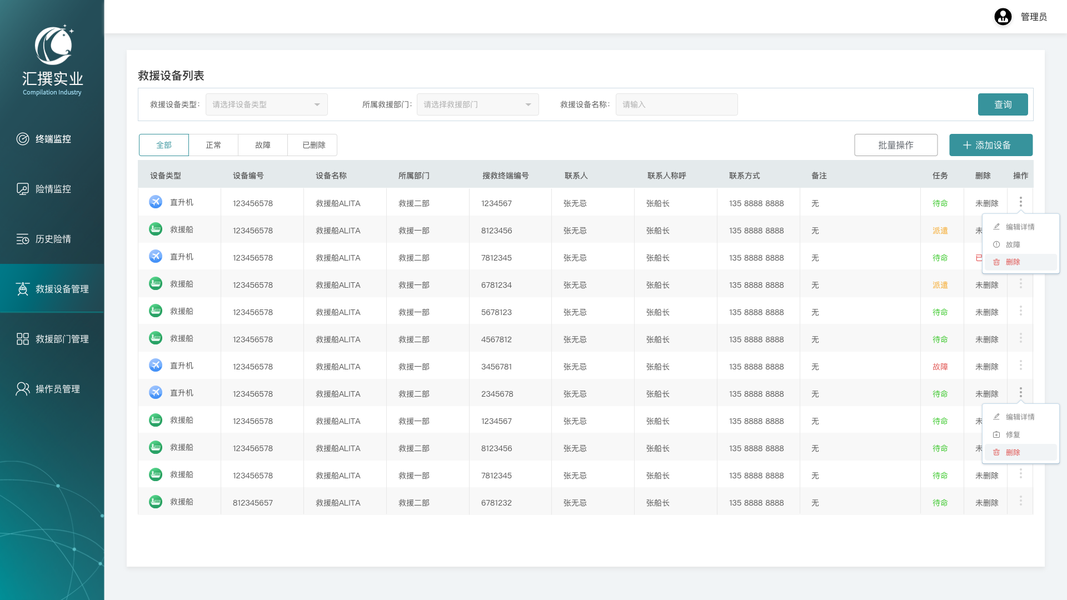The image size is (1067, 600).
Task: Switch to the 正常 tab
Action: point(214,145)
